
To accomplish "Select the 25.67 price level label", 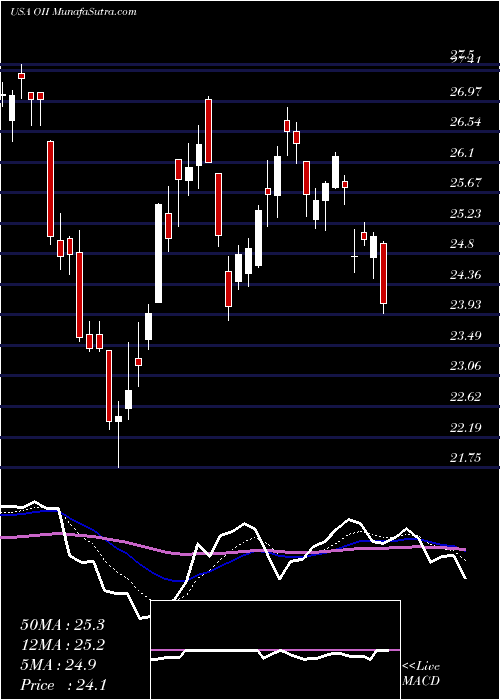I will (x=466, y=183).
